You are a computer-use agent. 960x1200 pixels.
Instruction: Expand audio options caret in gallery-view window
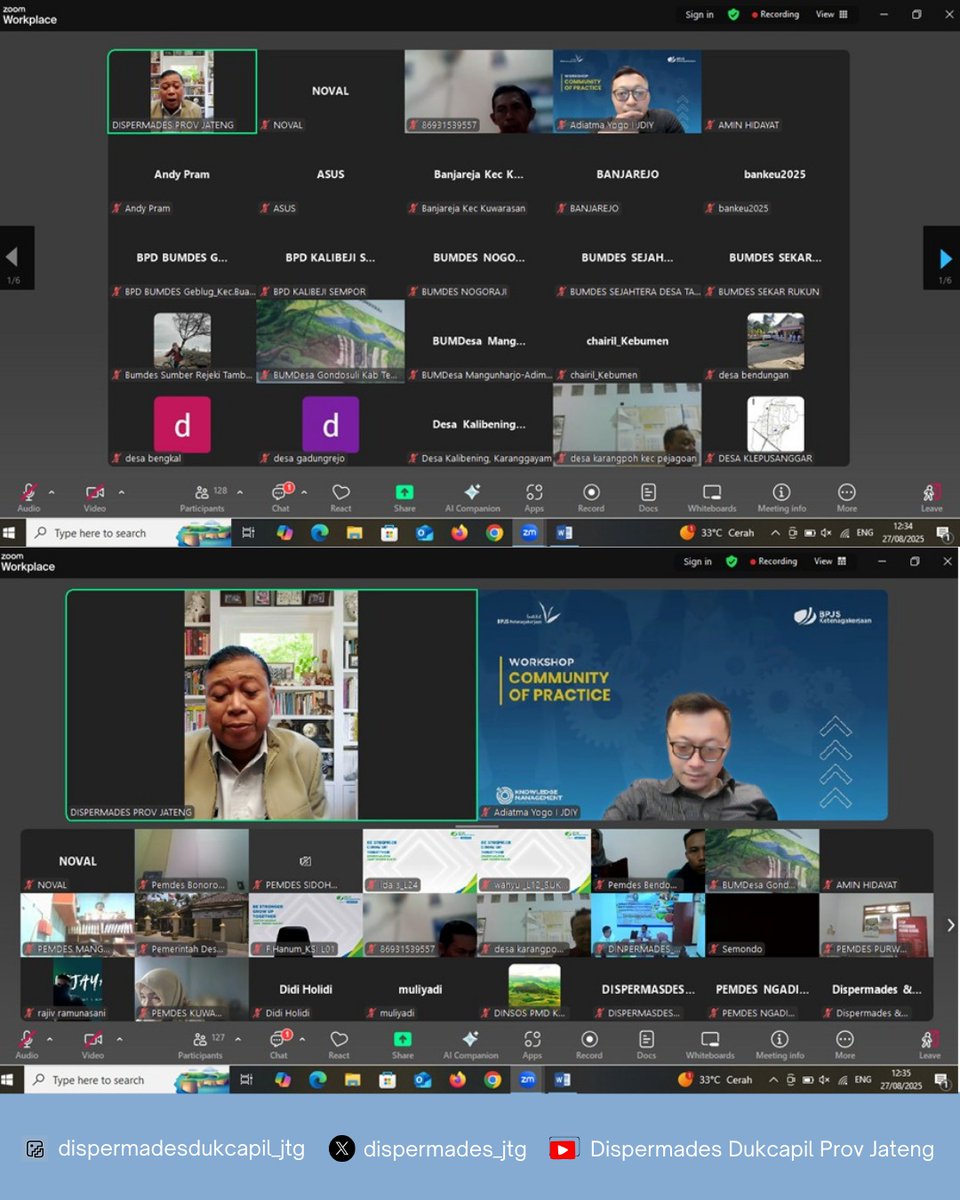(x=52, y=492)
